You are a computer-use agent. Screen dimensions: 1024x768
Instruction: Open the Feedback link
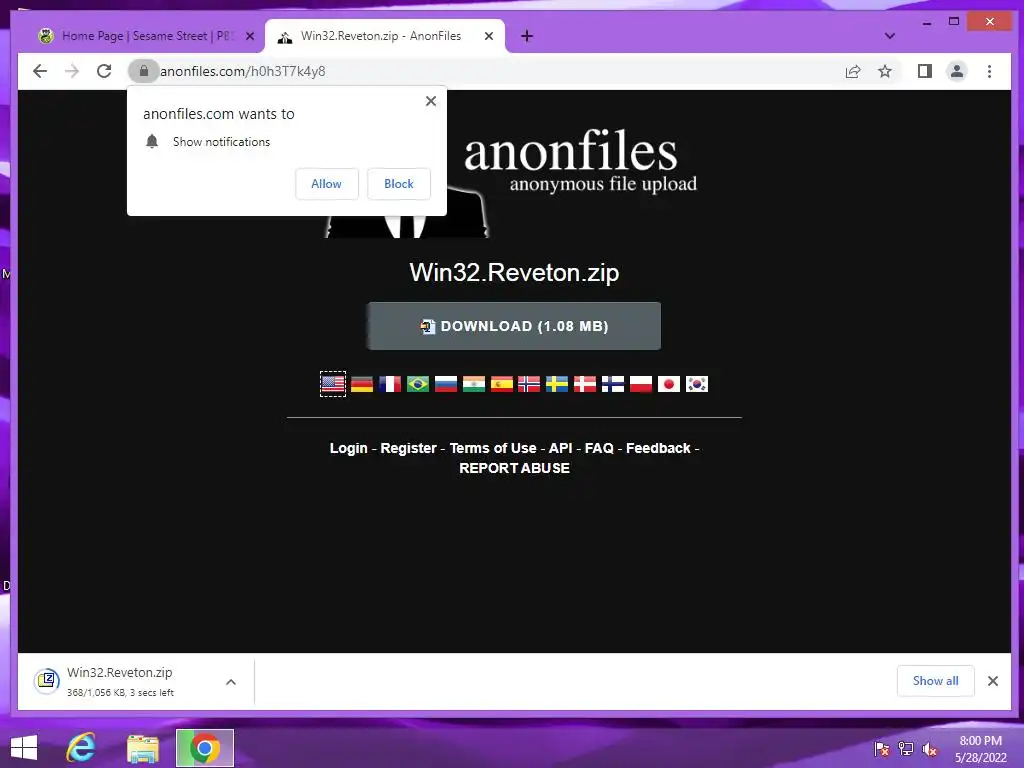coord(658,449)
